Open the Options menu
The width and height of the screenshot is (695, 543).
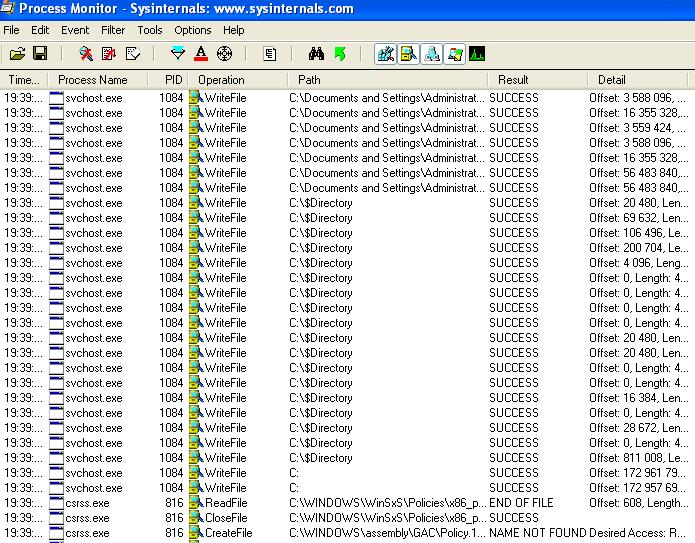tap(192, 30)
